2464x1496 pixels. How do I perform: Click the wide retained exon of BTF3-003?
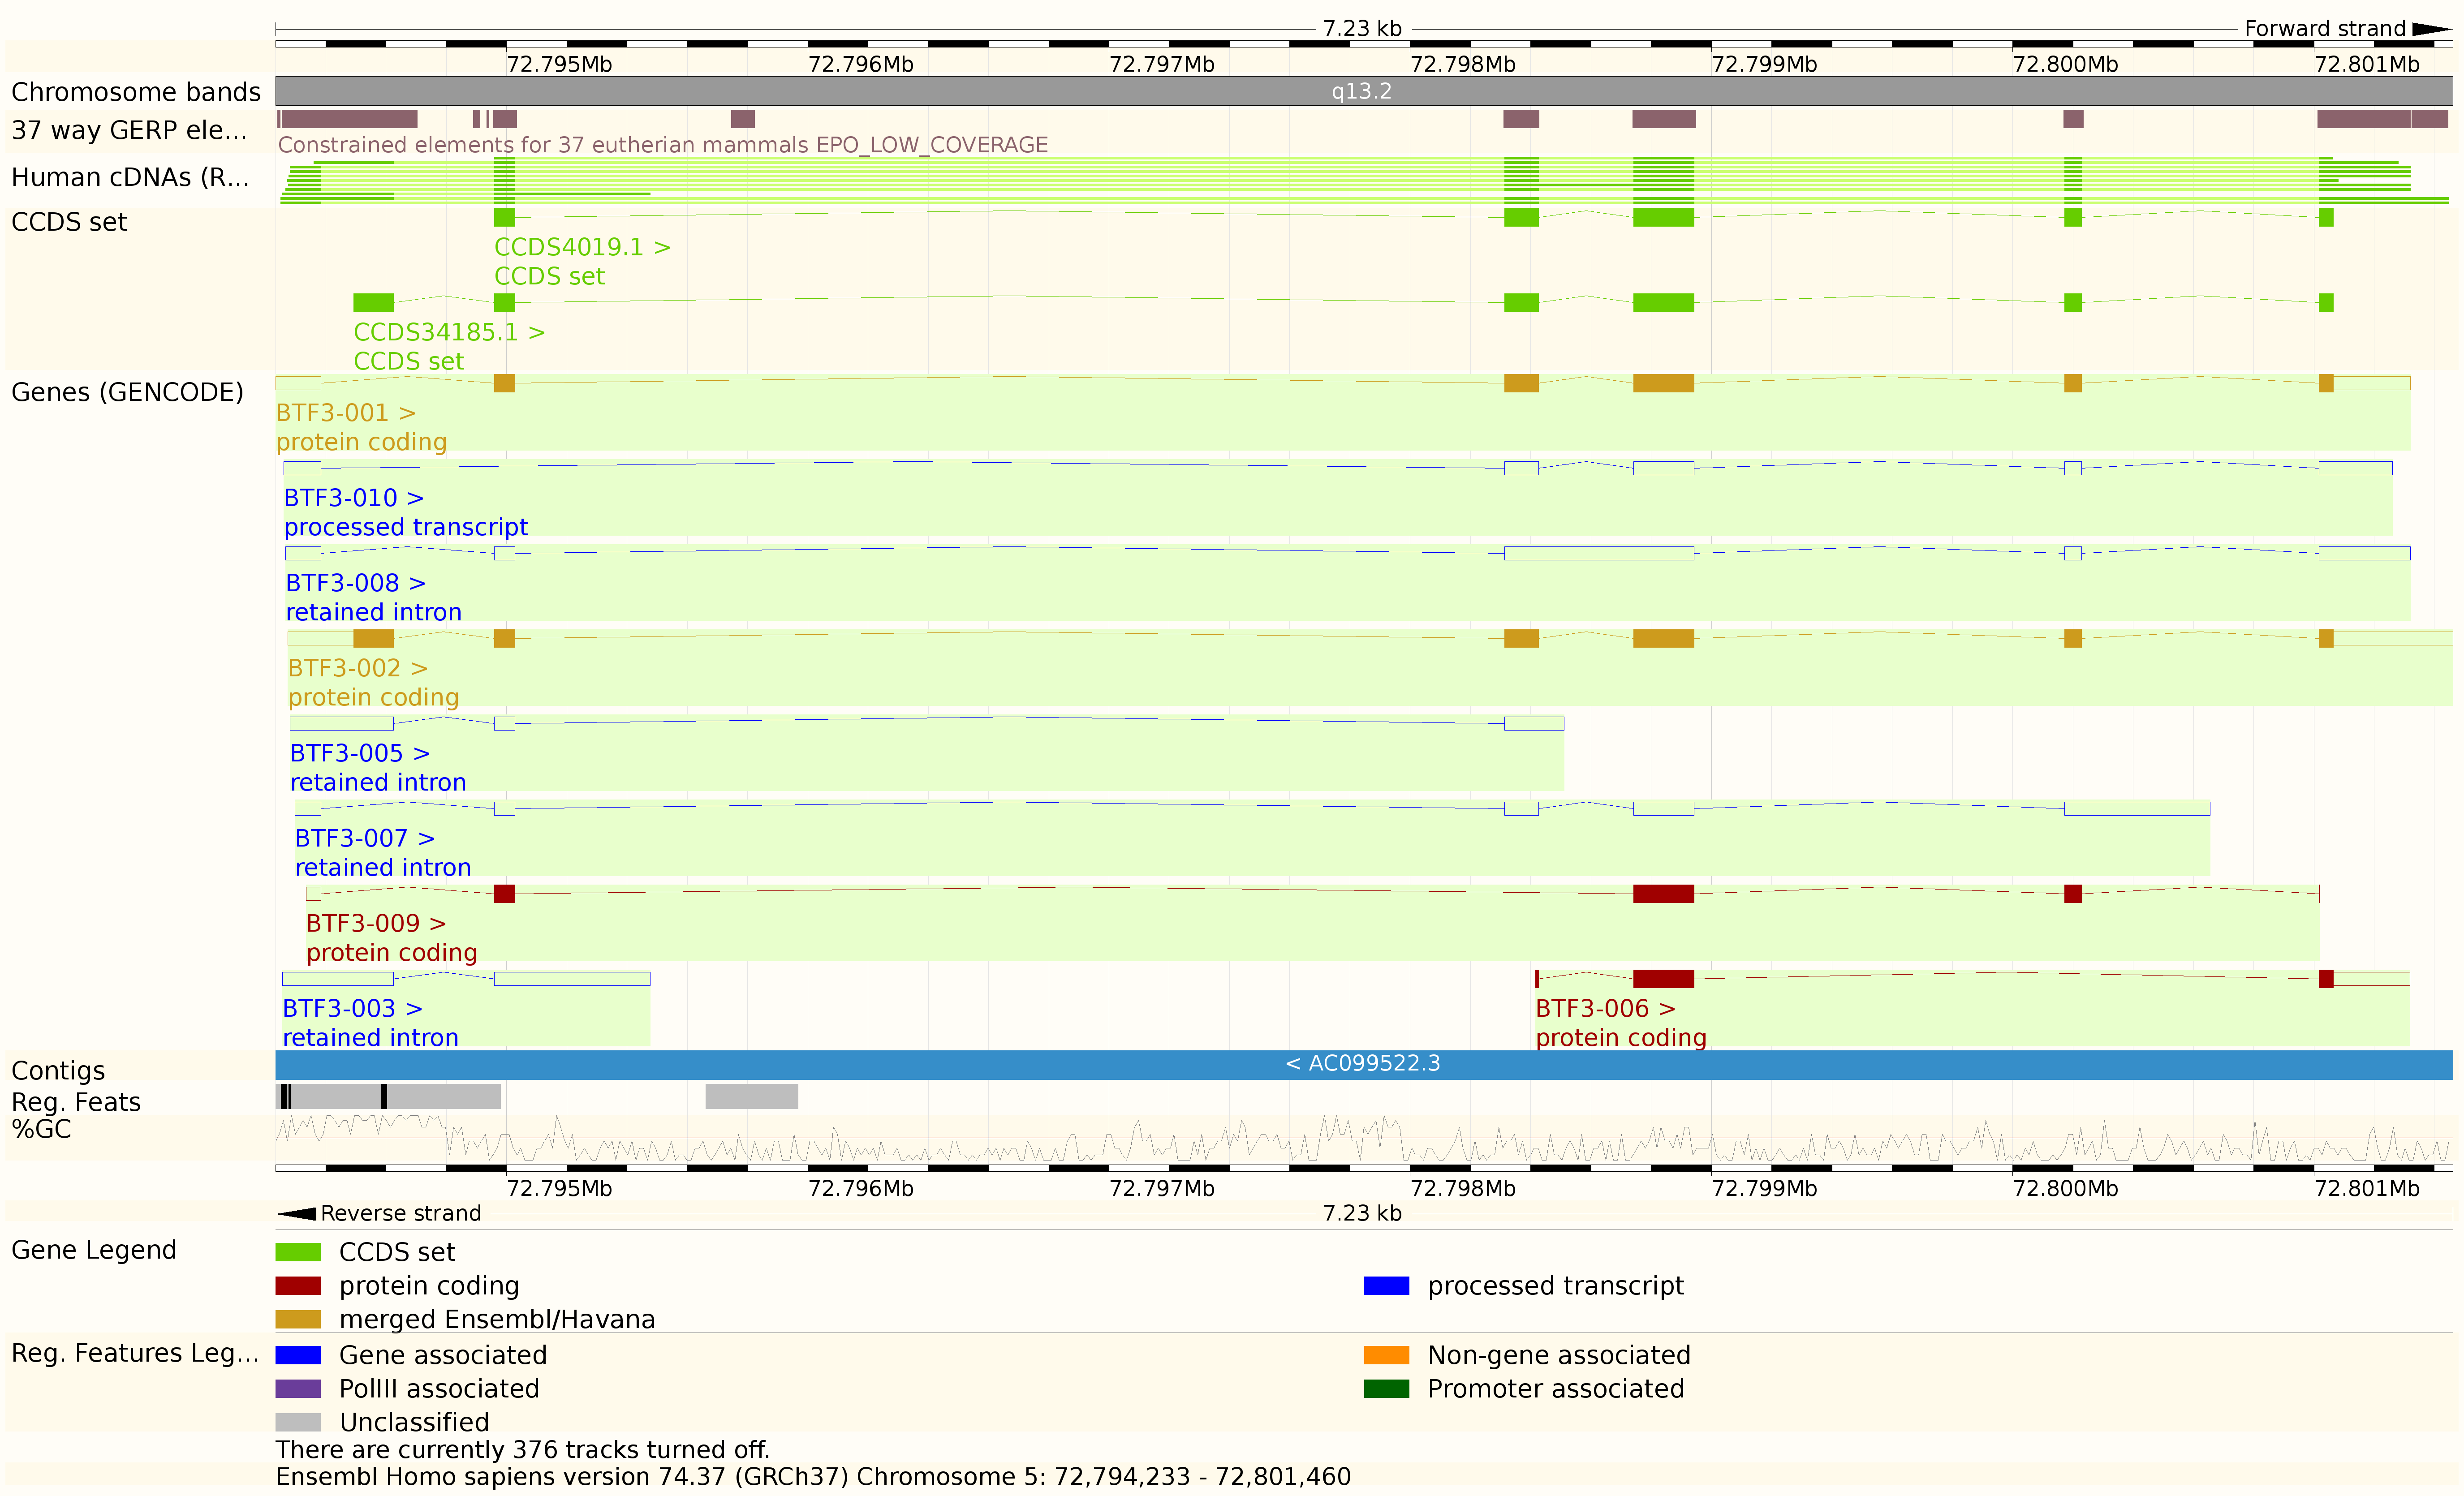pyautogui.click(x=572, y=979)
